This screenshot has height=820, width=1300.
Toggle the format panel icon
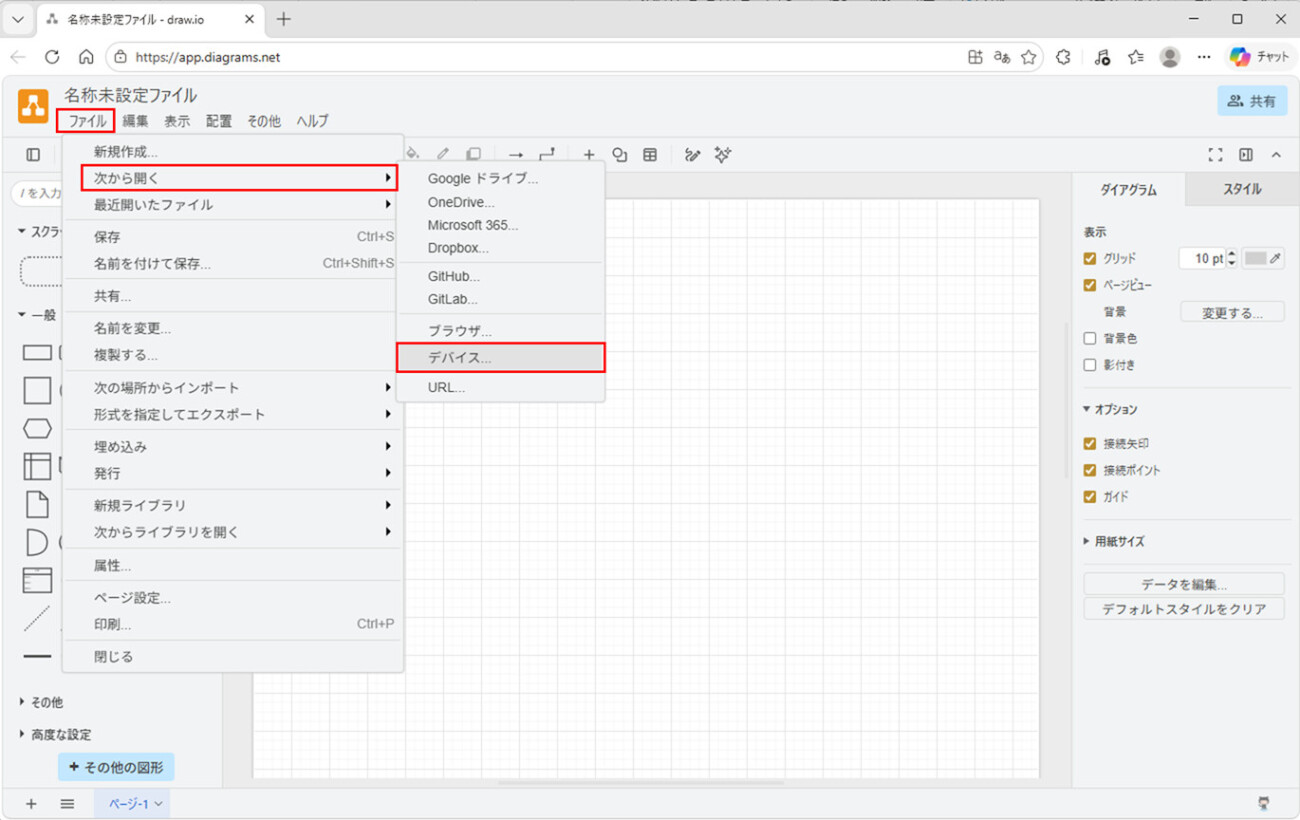1246,155
